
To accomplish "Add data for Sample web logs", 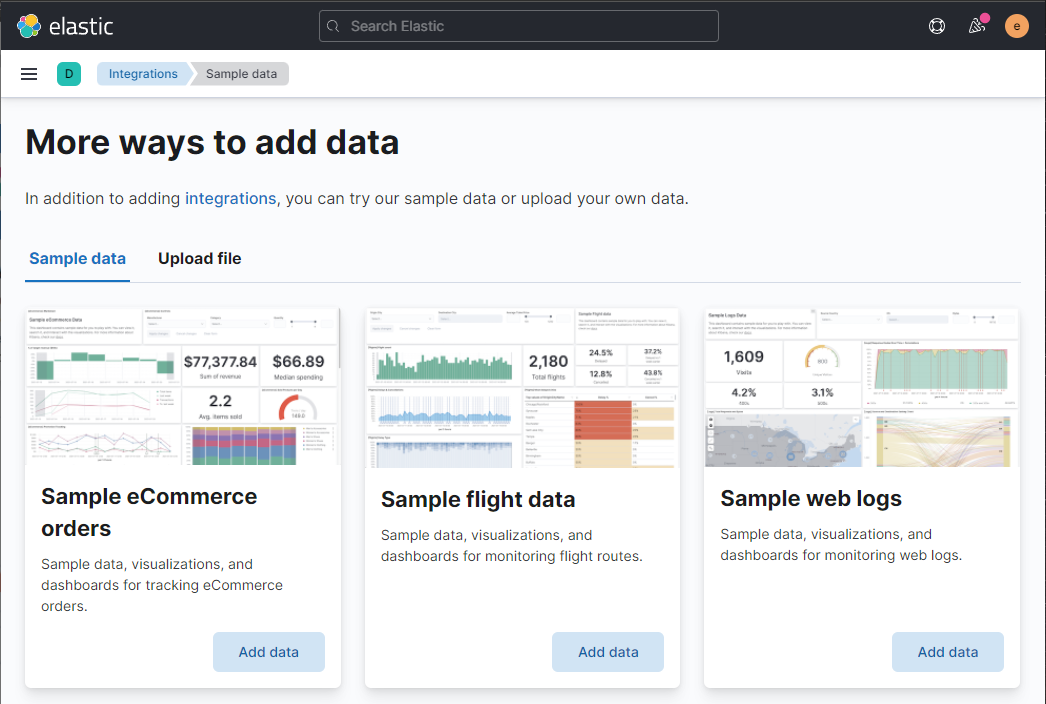I will 947,651.
